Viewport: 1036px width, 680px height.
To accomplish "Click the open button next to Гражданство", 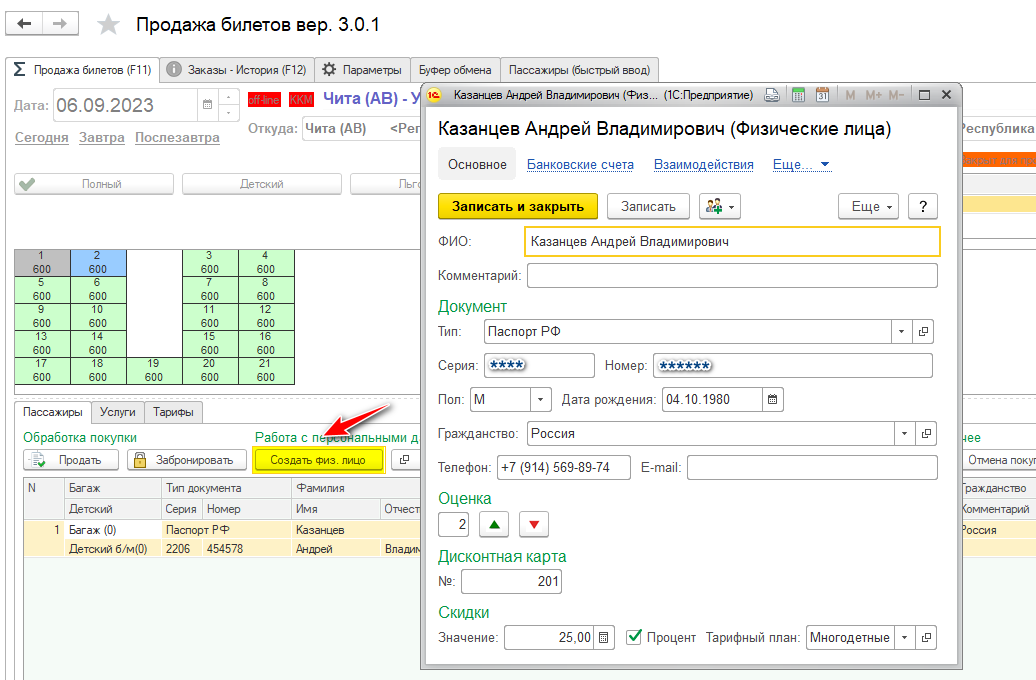I will coord(925,434).
